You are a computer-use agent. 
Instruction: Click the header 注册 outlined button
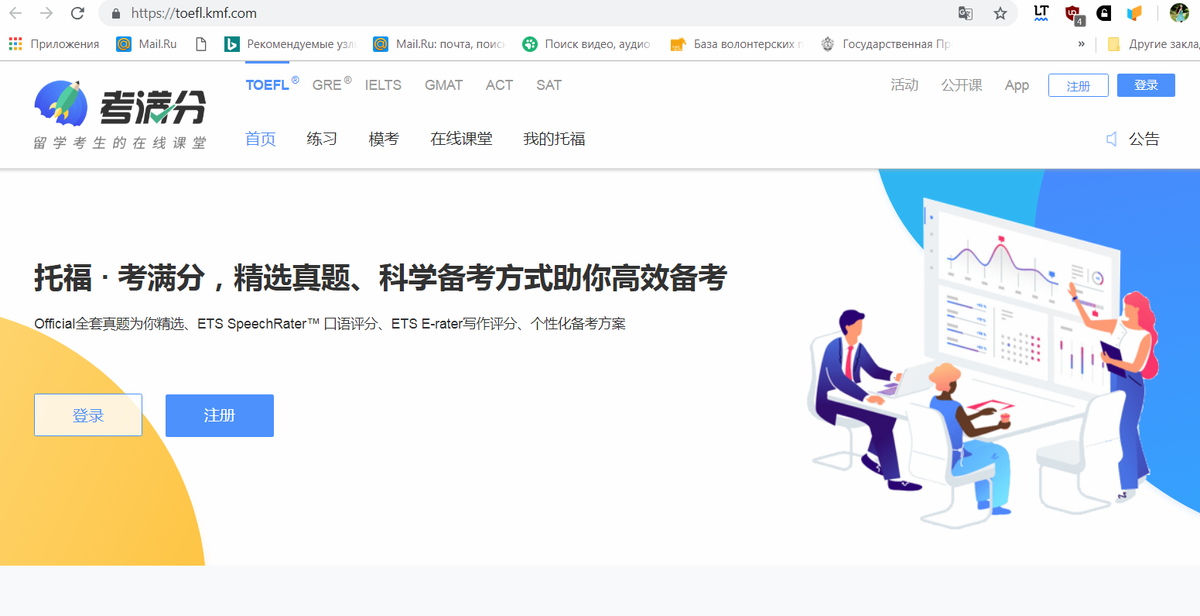[1078, 85]
